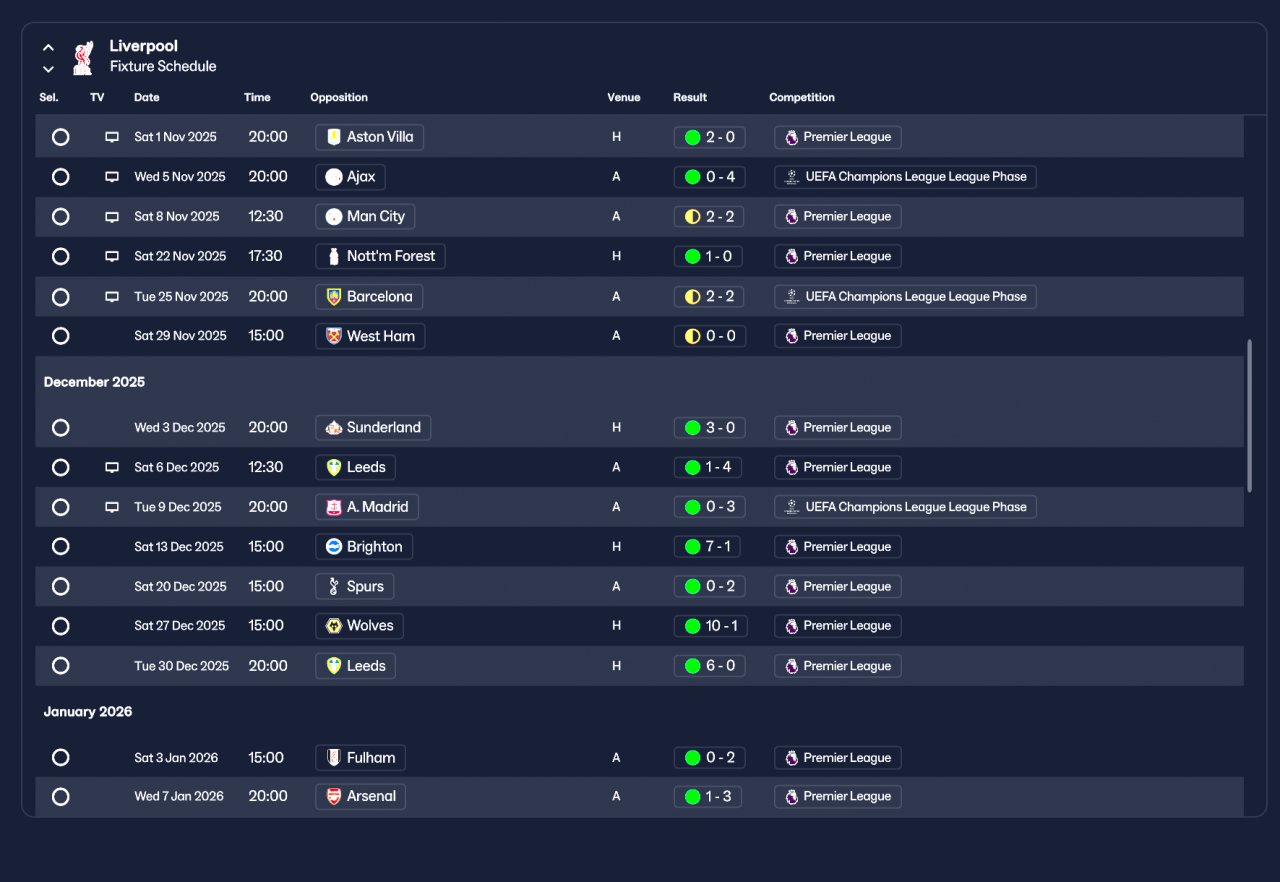The image size is (1280, 882).
Task: Open Premier League competition on Aston Villa row
Action: pos(838,137)
